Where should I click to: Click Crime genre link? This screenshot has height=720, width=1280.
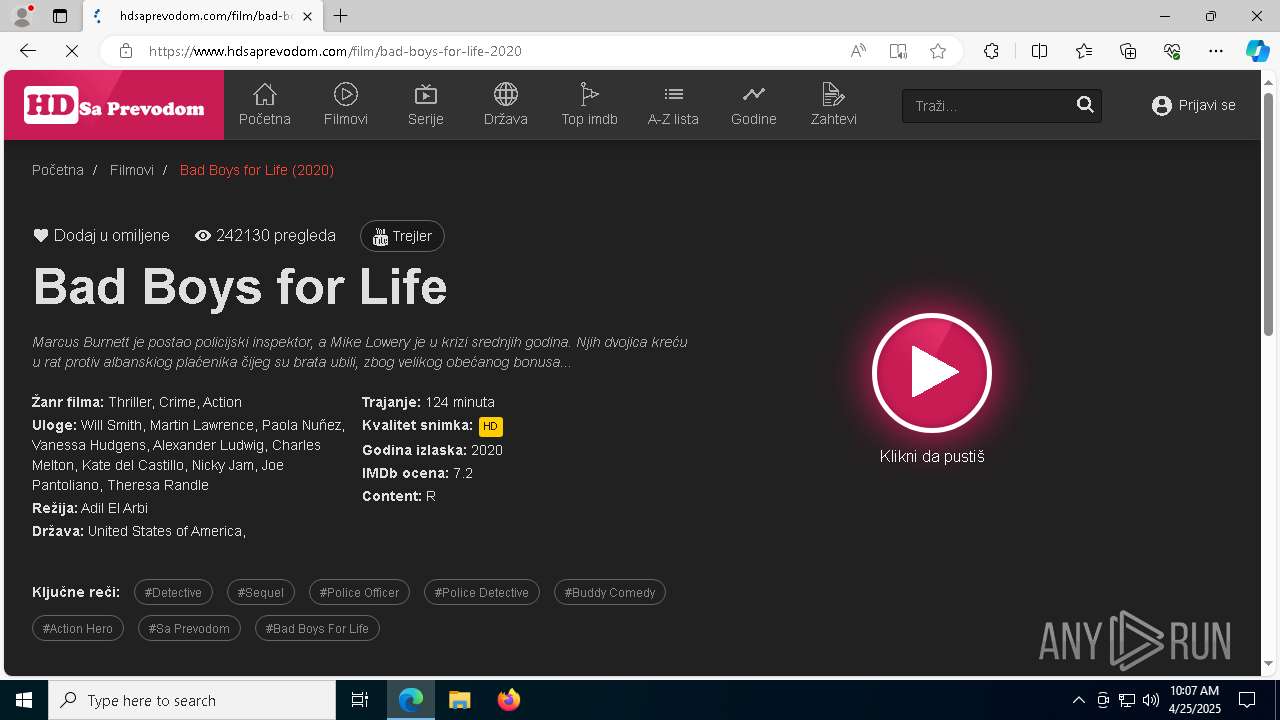(177, 402)
